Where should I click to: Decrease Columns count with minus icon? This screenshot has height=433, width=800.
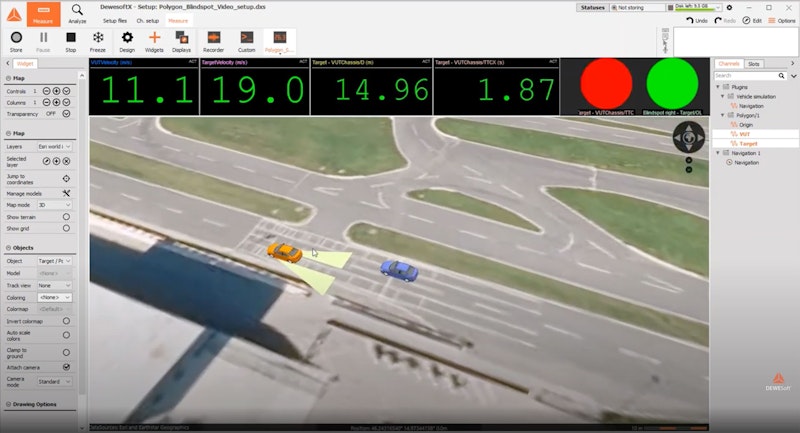click(46, 103)
